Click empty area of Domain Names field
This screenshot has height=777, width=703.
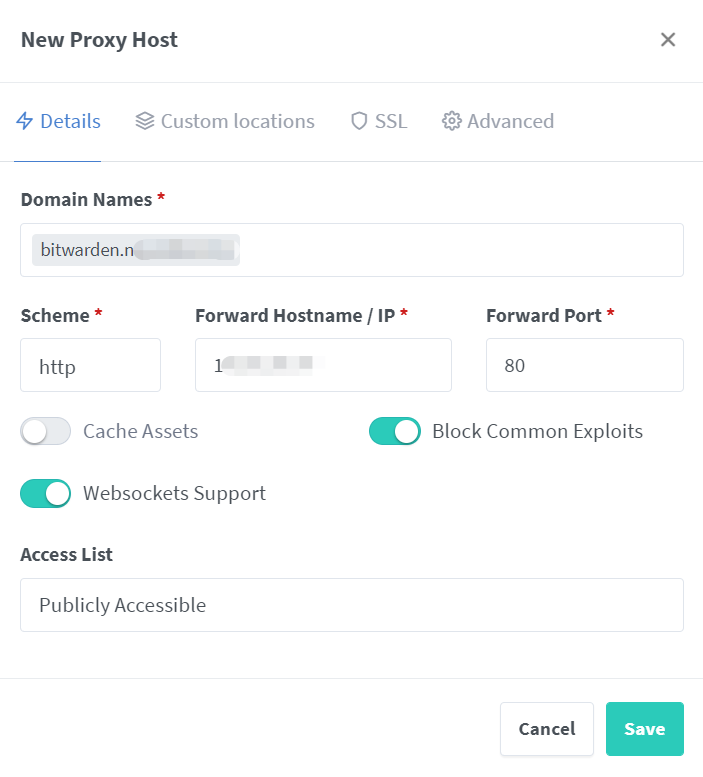point(461,250)
